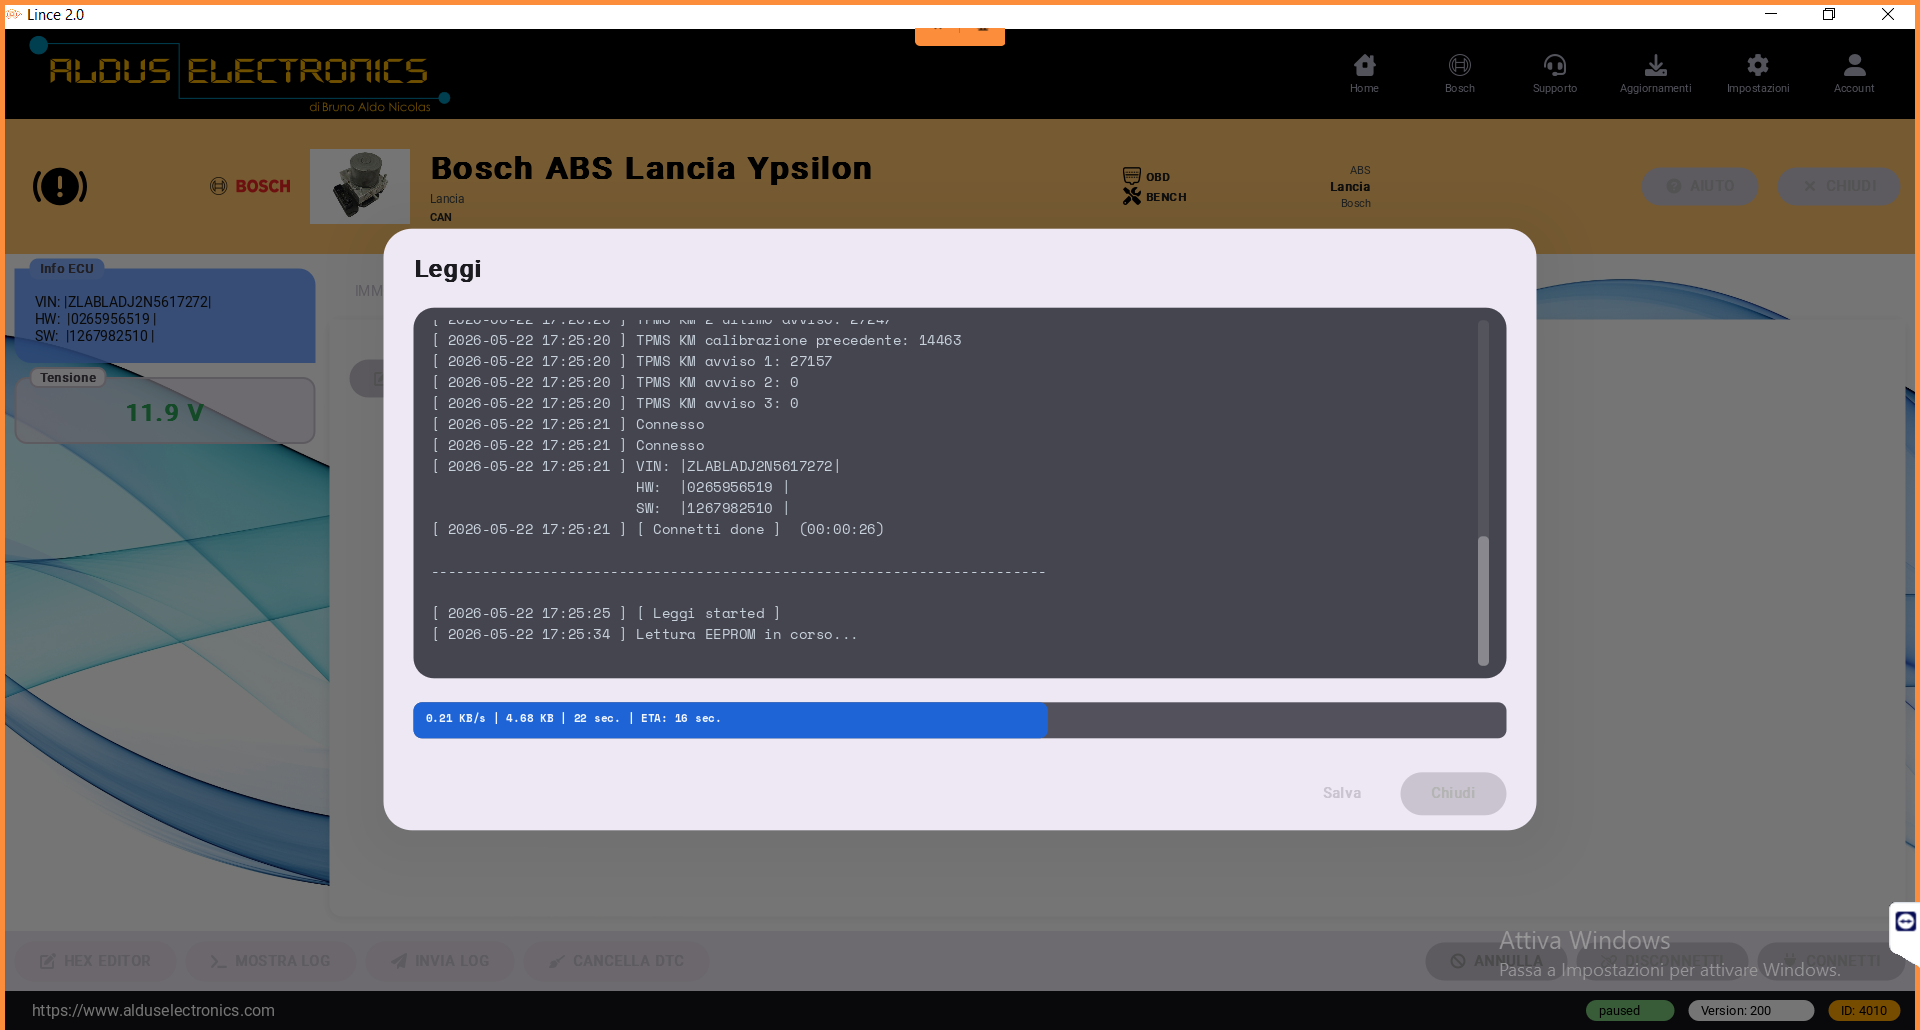Viewport: 1920px width, 1030px height.
Task: Click the brake warning ABS icon
Action: point(60,186)
